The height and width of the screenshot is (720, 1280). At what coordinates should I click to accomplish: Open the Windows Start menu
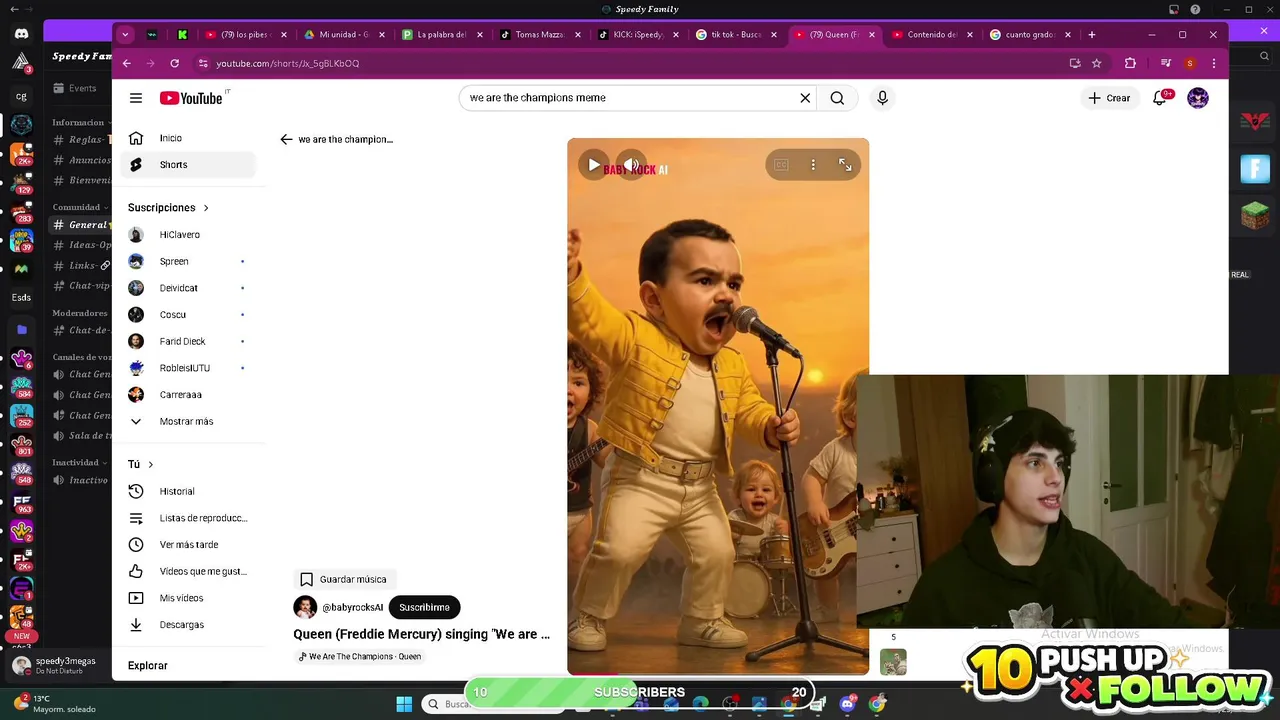404,704
